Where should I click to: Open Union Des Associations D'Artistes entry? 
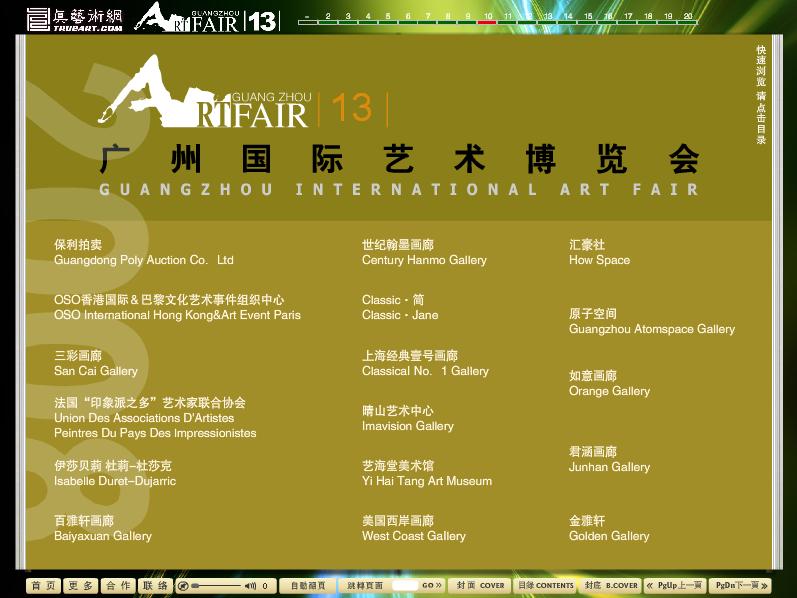[x=155, y=418]
